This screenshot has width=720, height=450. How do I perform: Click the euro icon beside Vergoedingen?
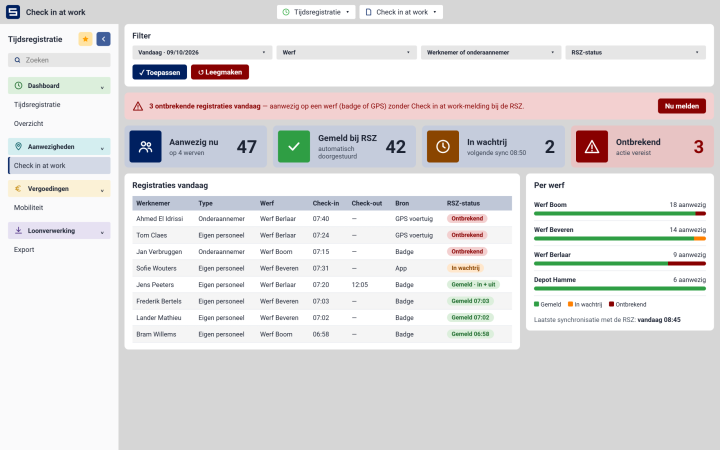pos(18,188)
